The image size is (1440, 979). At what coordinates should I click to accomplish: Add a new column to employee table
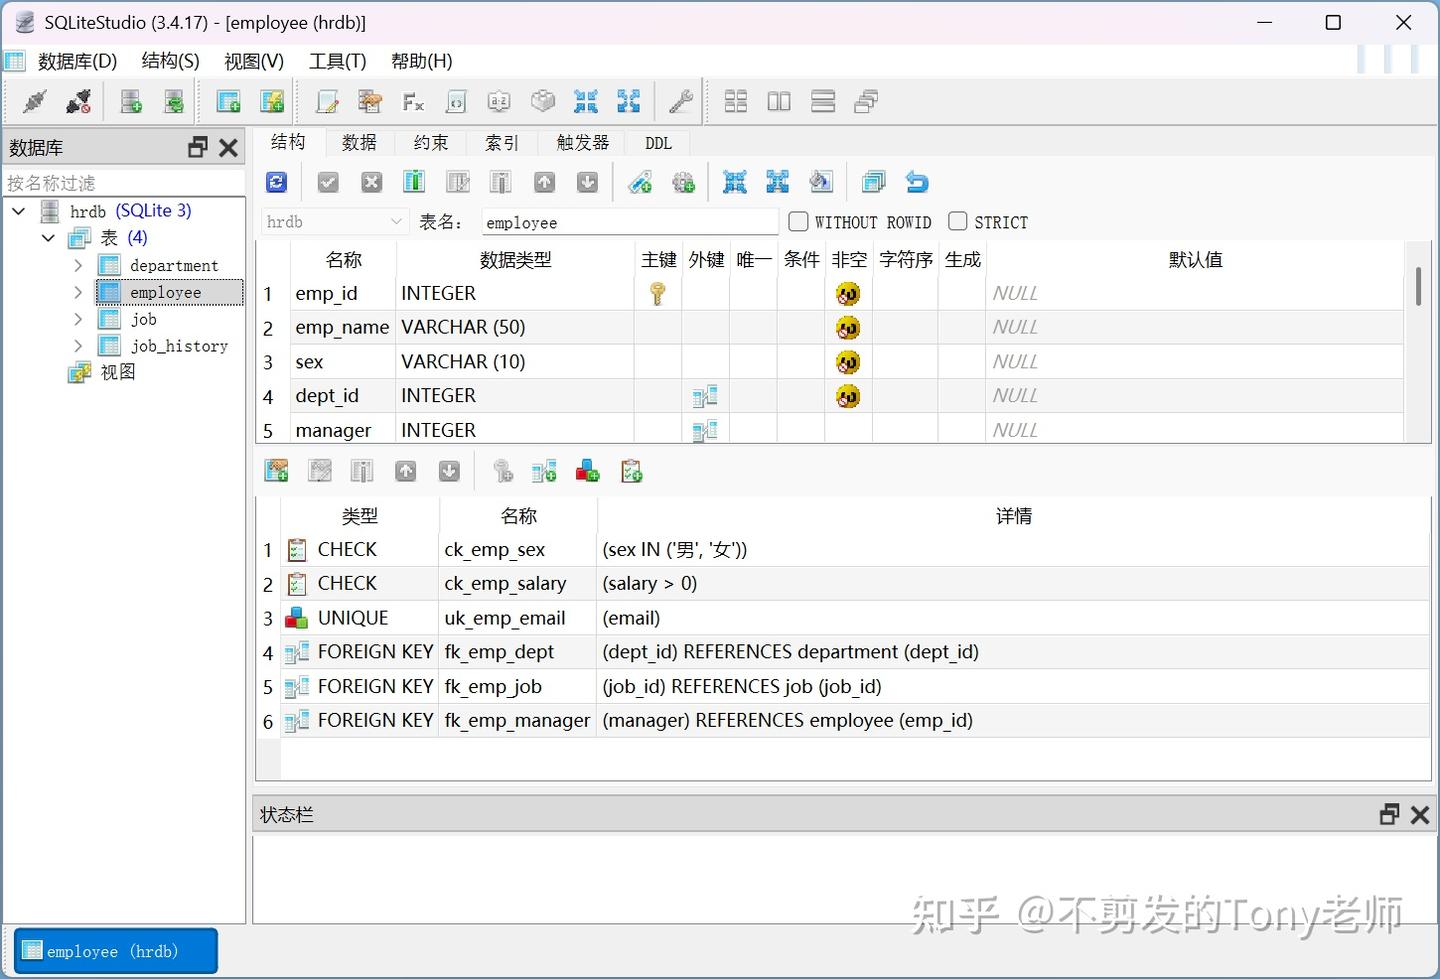(x=414, y=181)
